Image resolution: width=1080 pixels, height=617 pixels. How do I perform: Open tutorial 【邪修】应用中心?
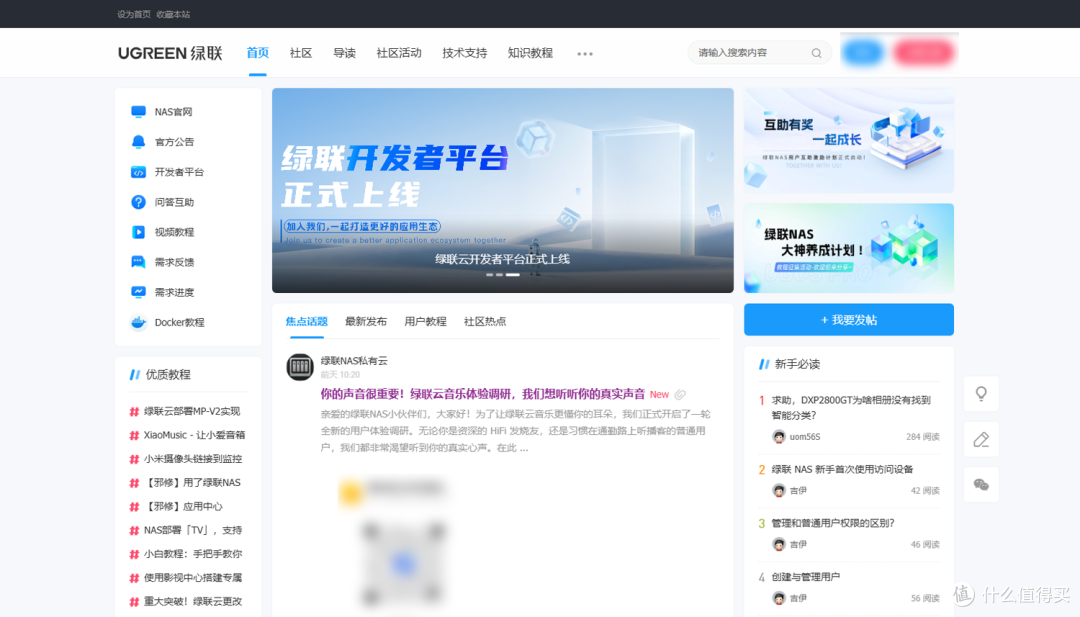183,506
